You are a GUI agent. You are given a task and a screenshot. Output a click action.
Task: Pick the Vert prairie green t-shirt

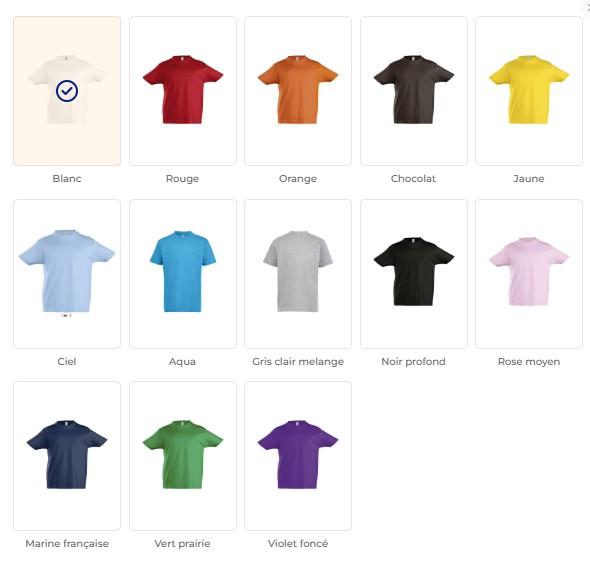pyautogui.click(x=183, y=456)
